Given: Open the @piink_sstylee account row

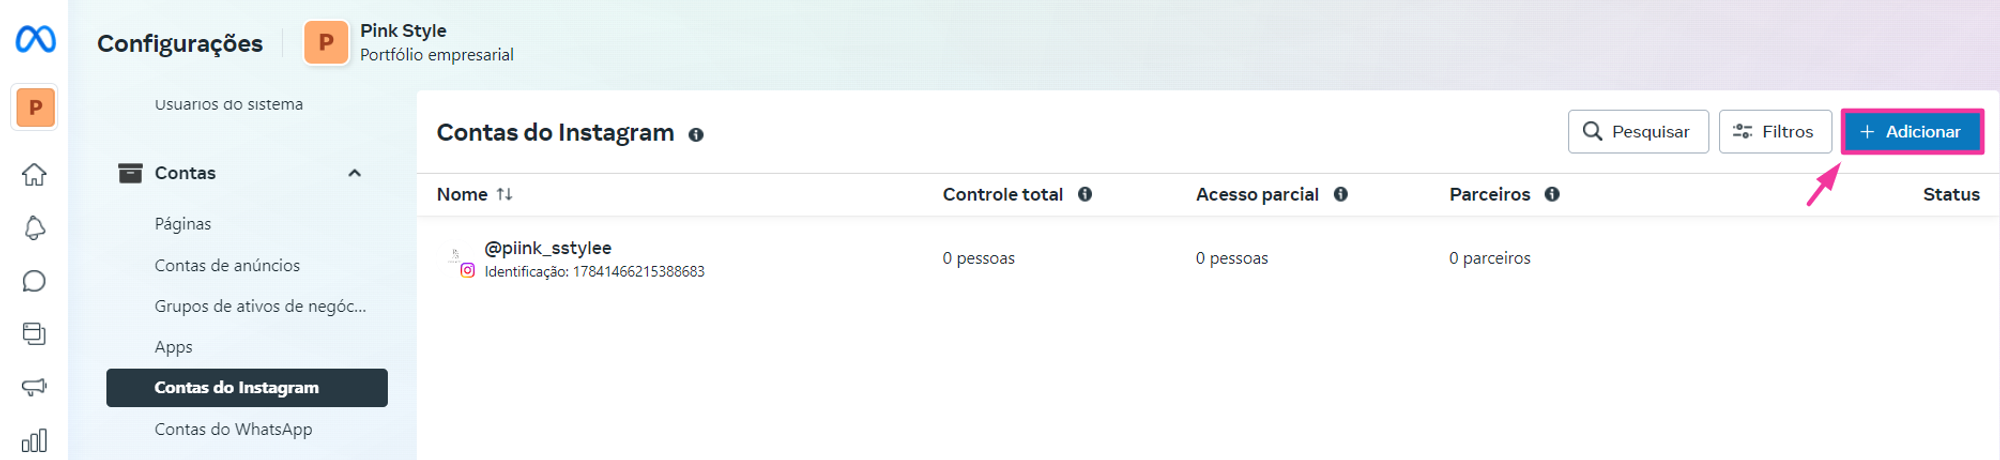Looking at the screenshot, I should 1200,258.
